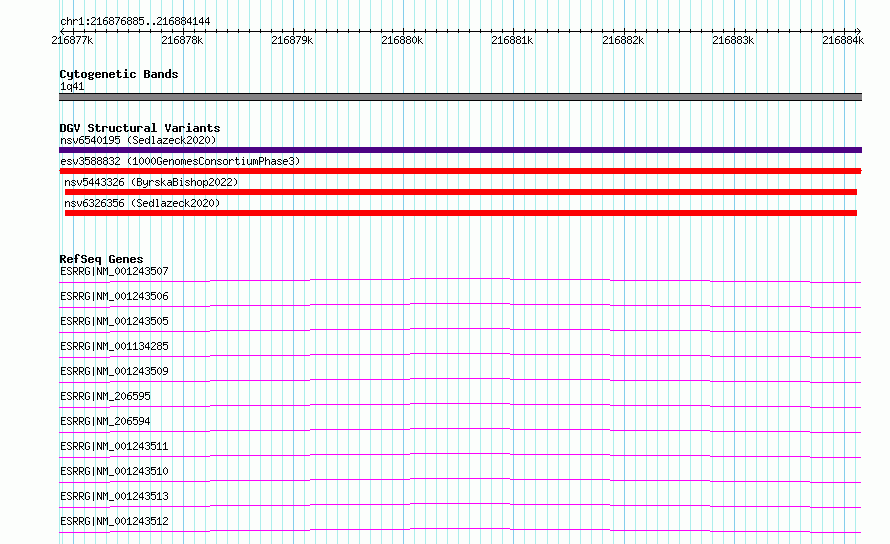Click the 1q41 band label
Screen dimensions: 890x544
[72, 86]
